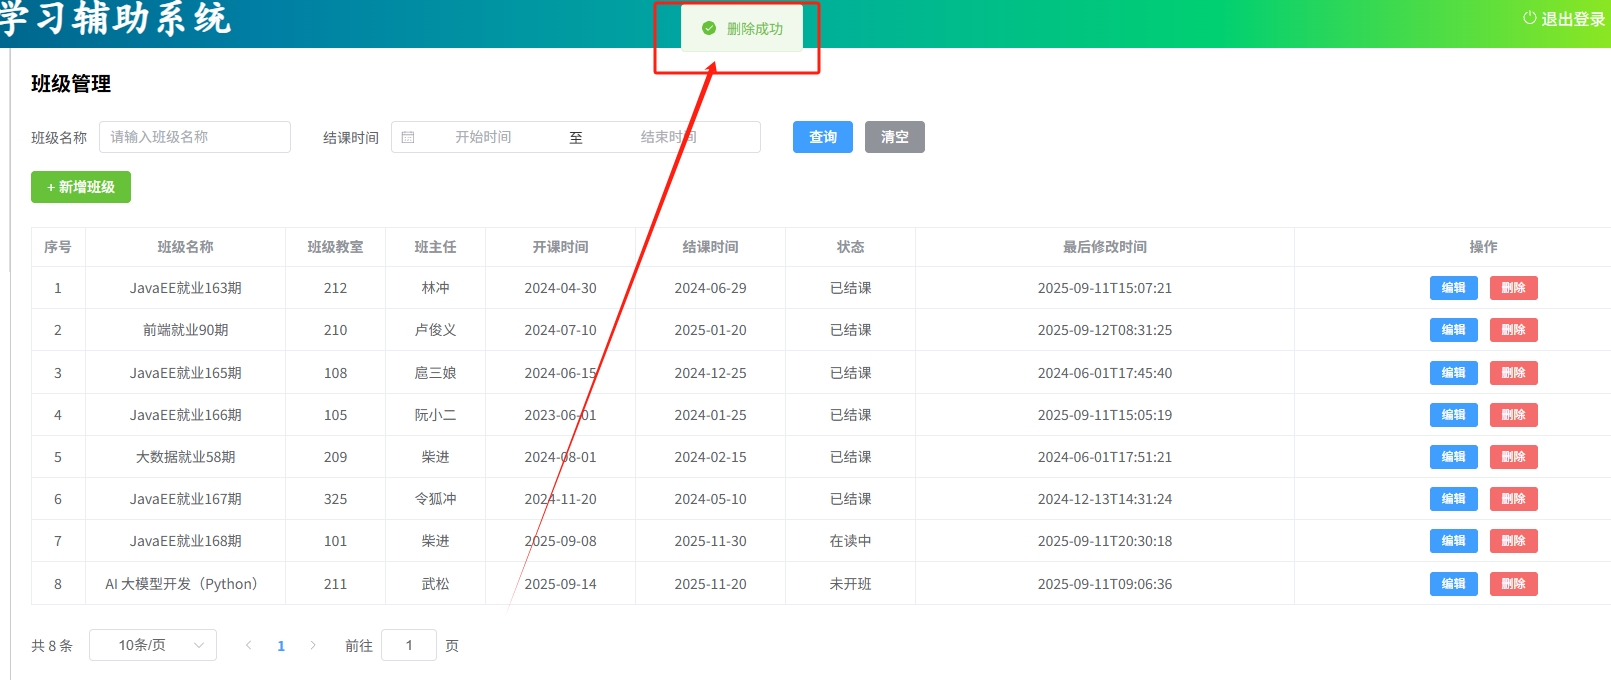Click classroom number 212
Viewport: 1611px width, 680px height.
tap(336, 288)
